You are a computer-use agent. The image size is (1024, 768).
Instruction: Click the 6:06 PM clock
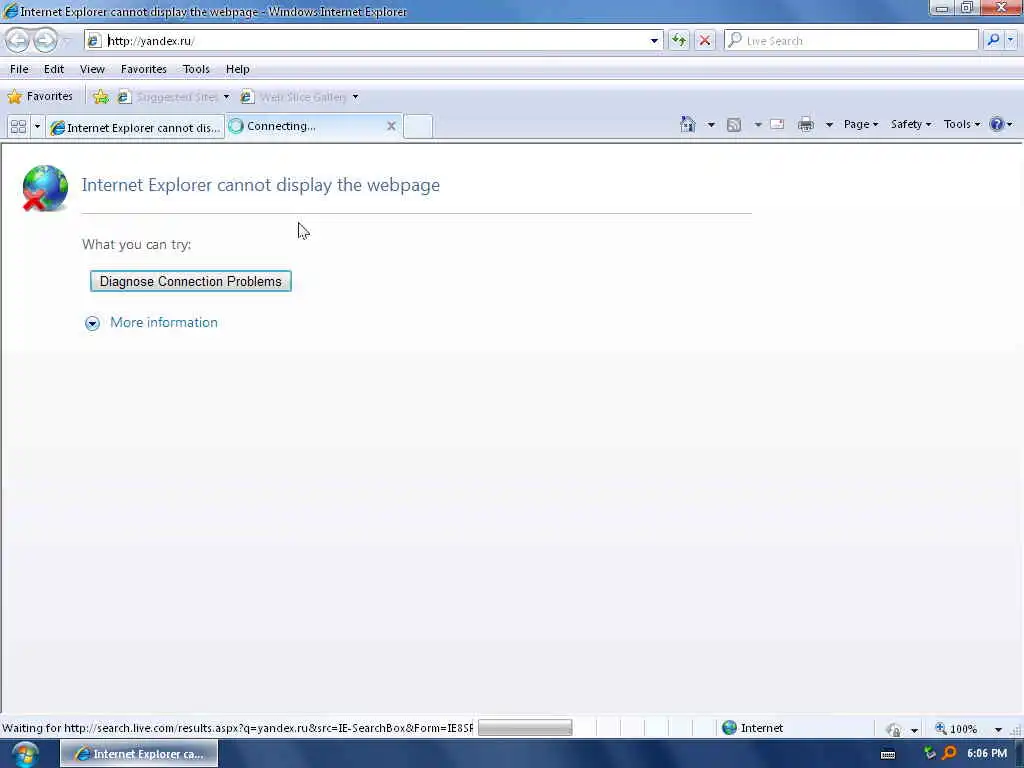click(x=987, y=754)
